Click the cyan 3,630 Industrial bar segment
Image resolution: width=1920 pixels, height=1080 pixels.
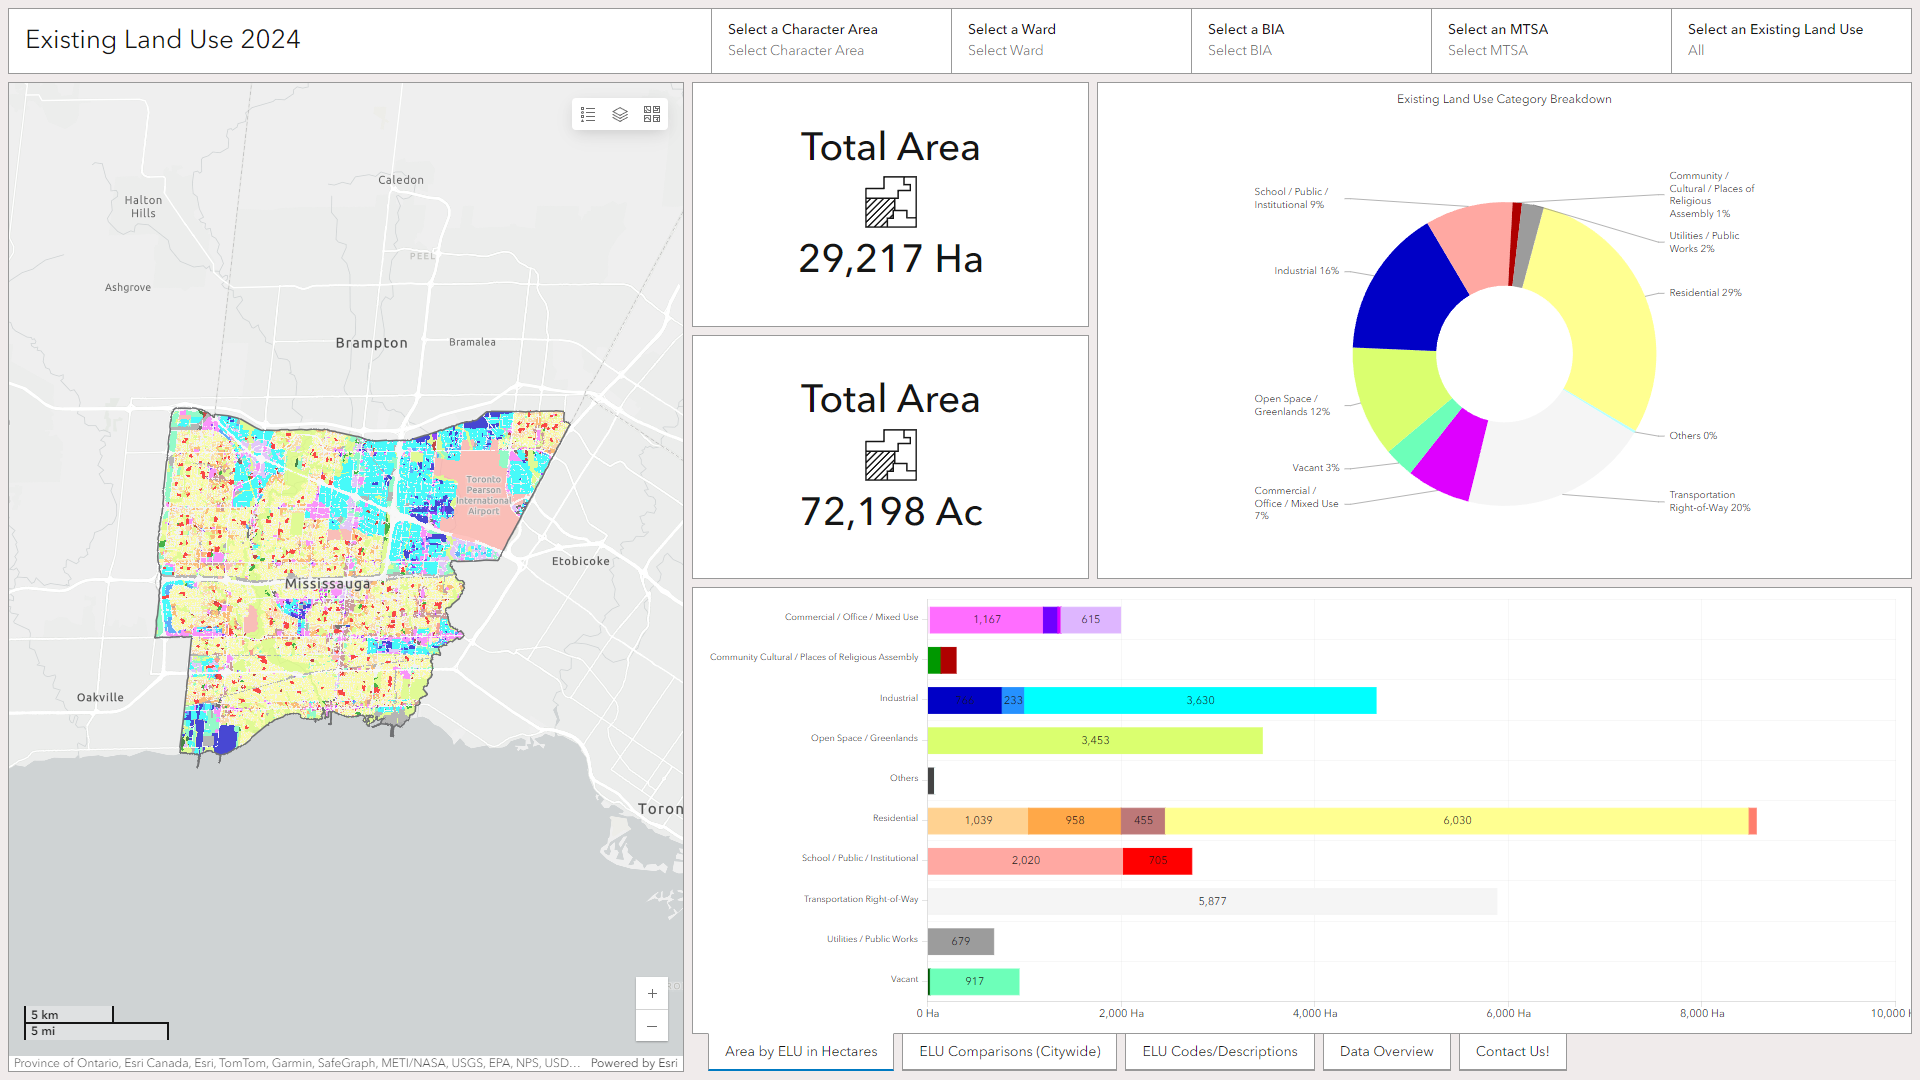1200,700
